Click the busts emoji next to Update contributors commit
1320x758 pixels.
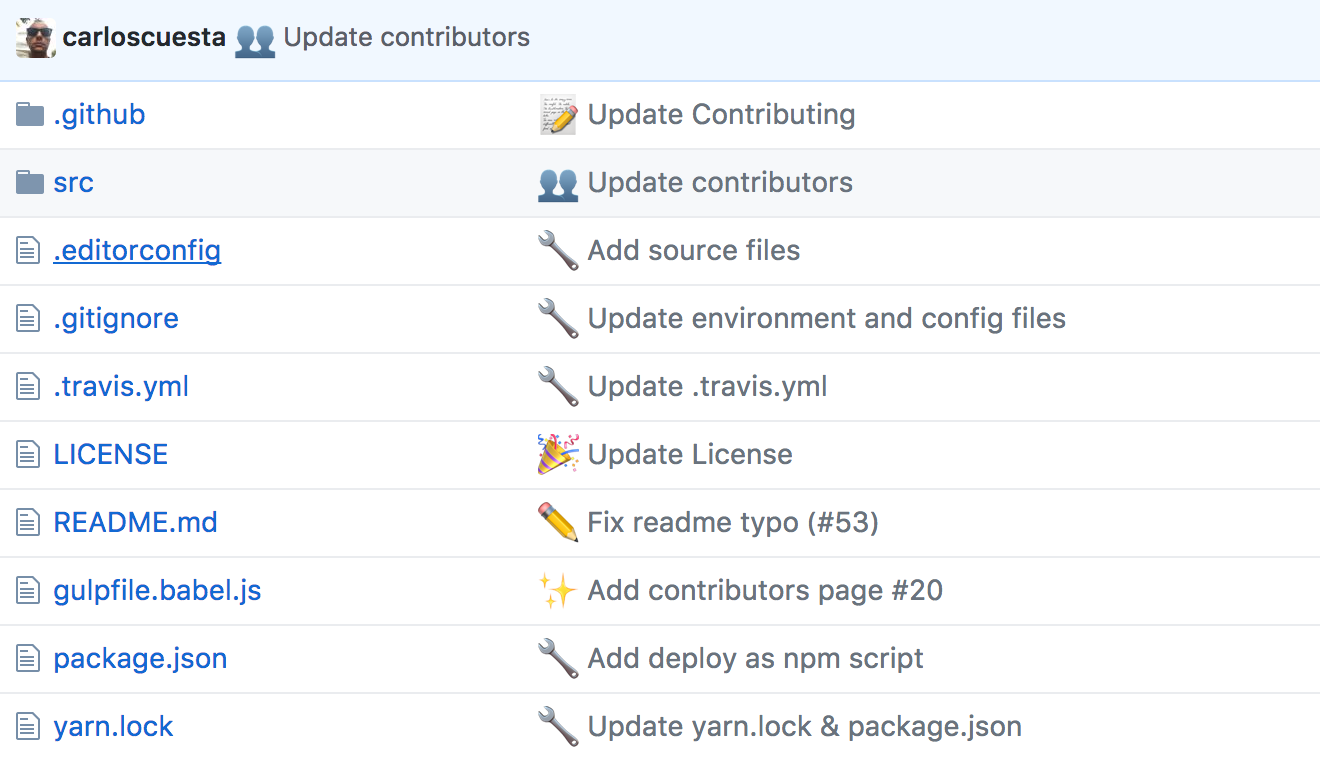coord(558,182)
